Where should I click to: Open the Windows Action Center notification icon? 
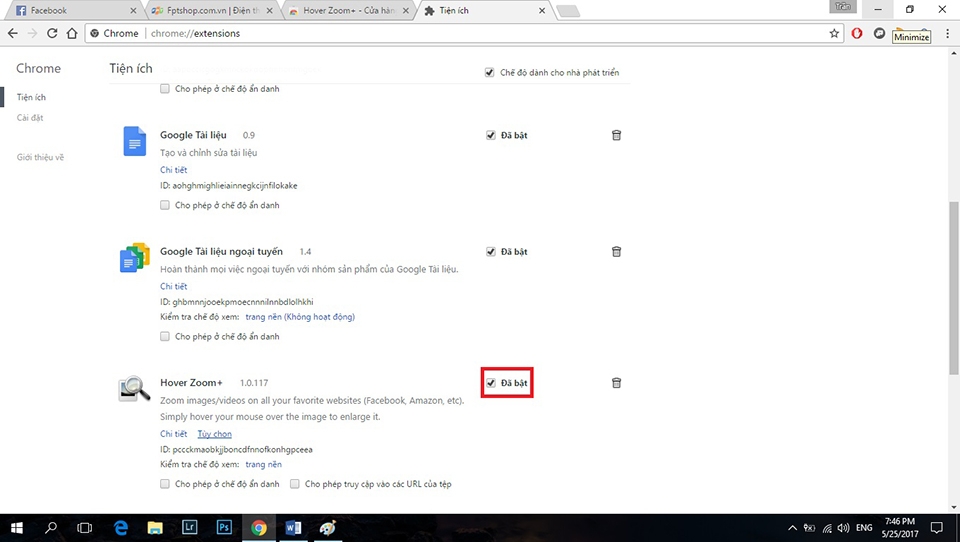[x=936, y=527]
